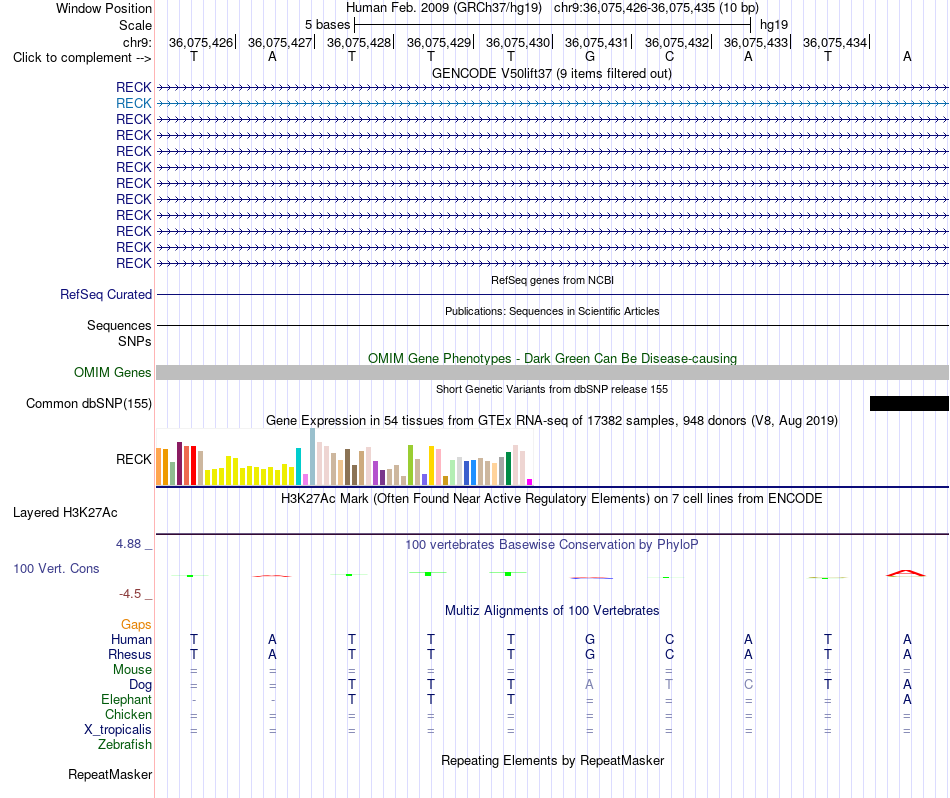Click the tallest gray-blue GTEx expression bar
This screenshot has width=950, height=798.
313,457
